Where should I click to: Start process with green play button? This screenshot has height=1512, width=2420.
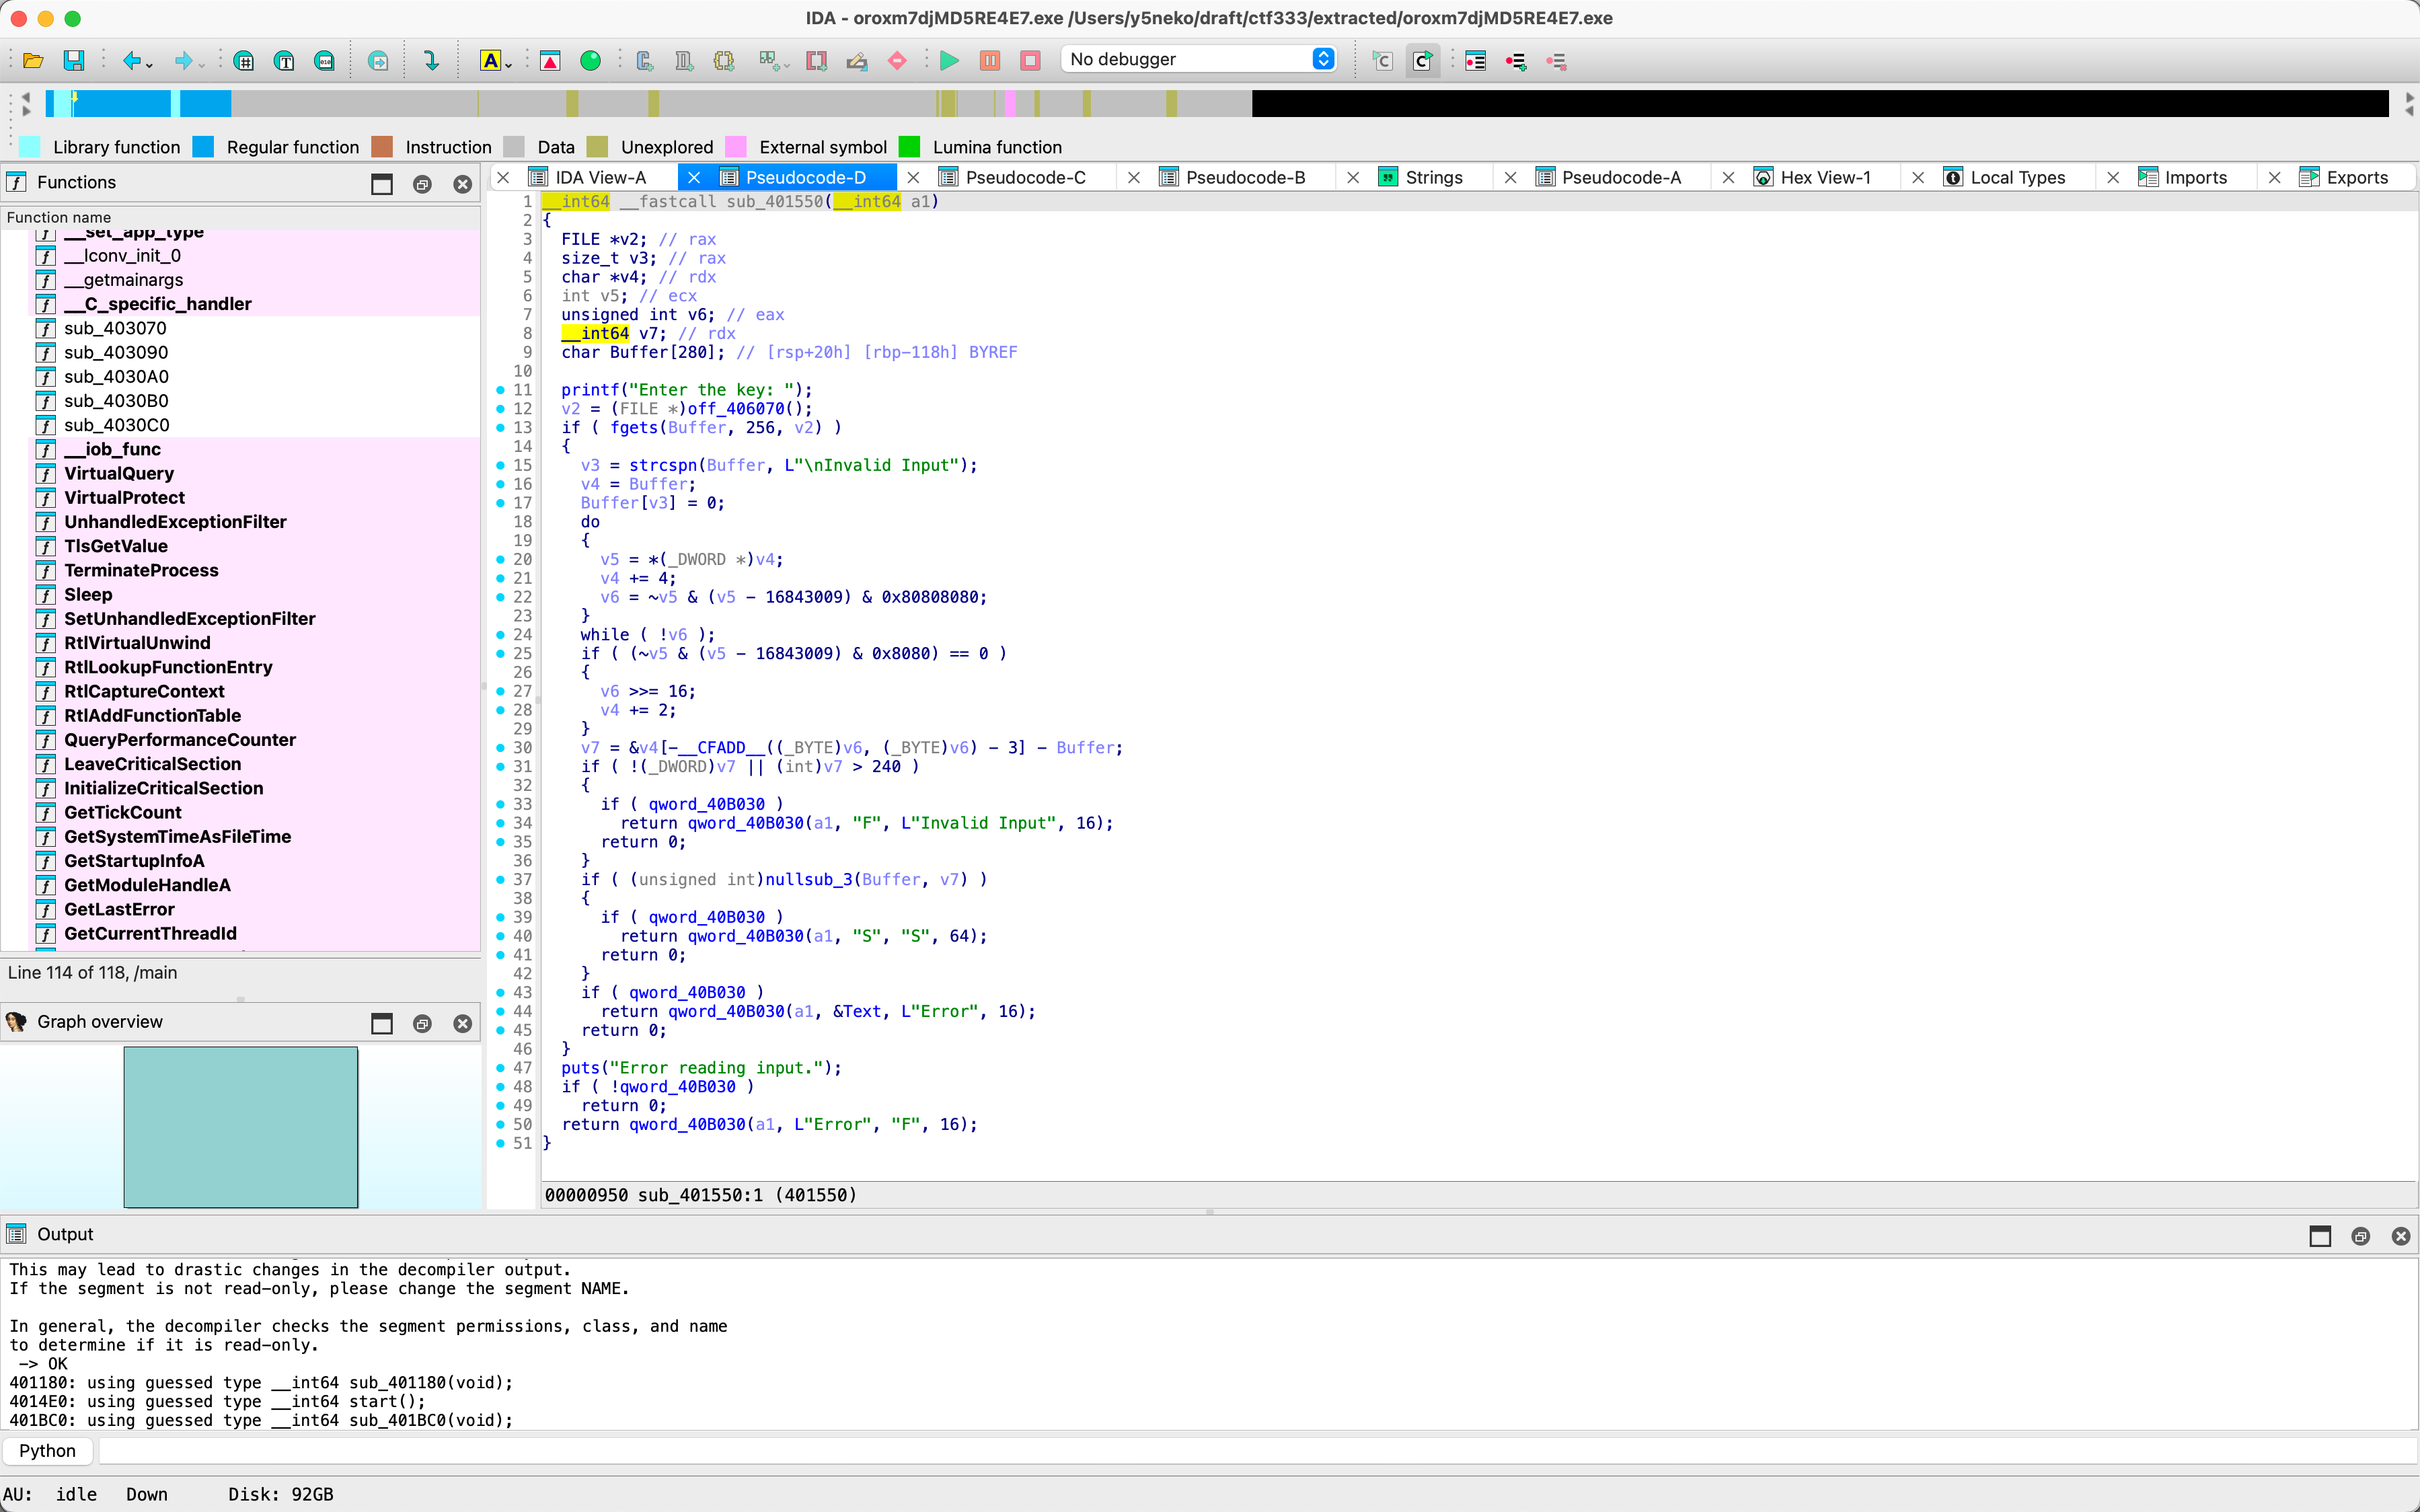(949, 61)
